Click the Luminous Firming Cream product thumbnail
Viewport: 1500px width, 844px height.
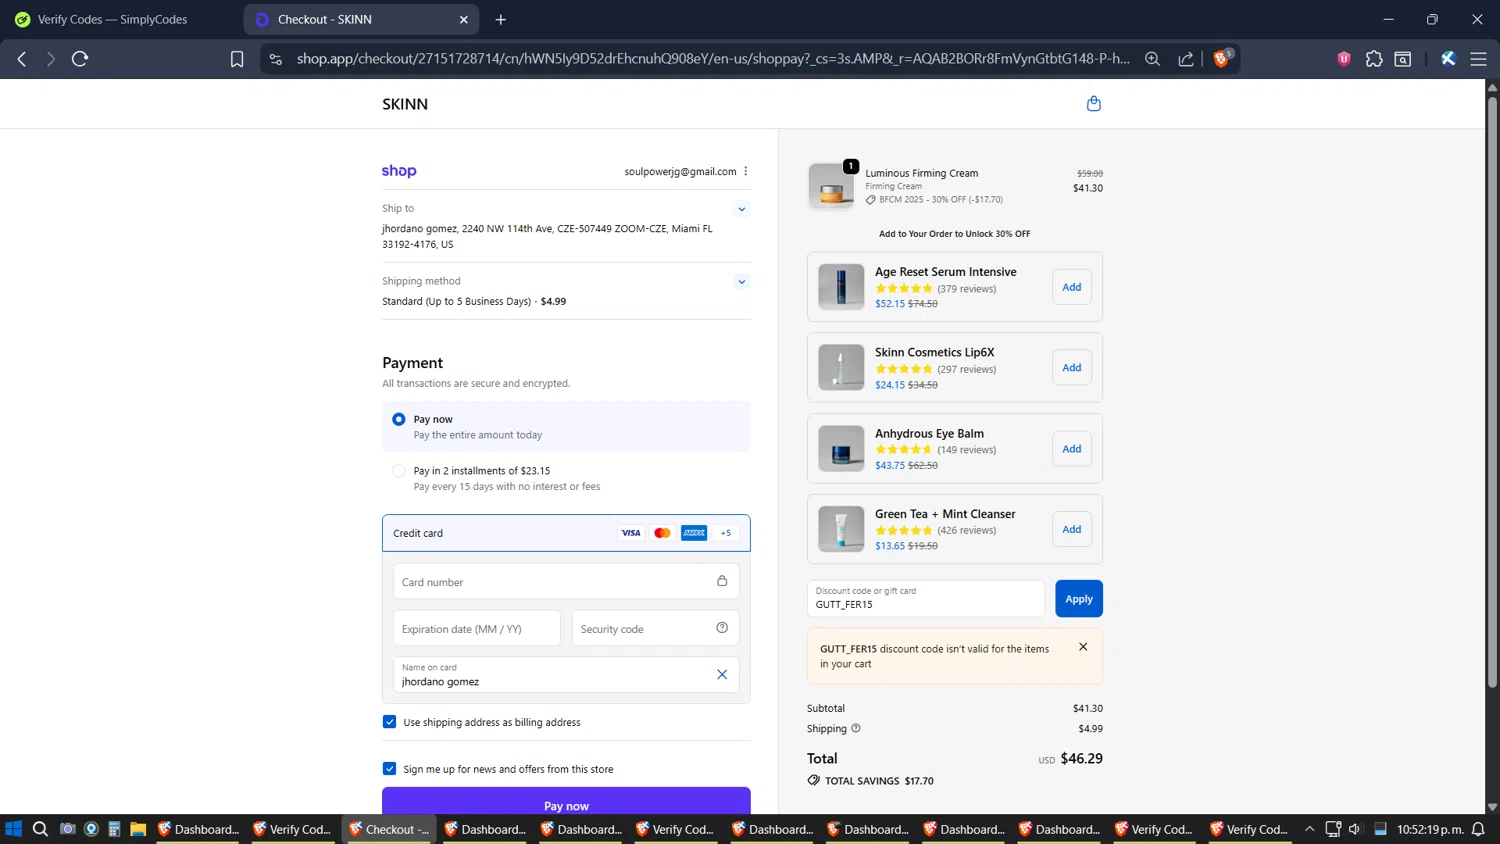click(832, 186)
